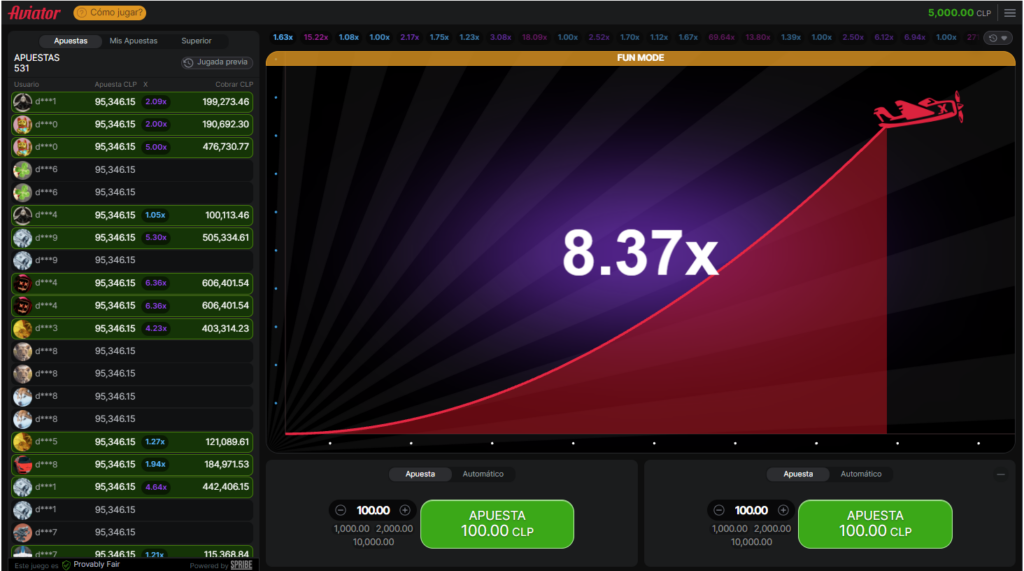Choose the 10,000.00 quick amount in left panel
The image size is (1024, 571).
[373, 542]
